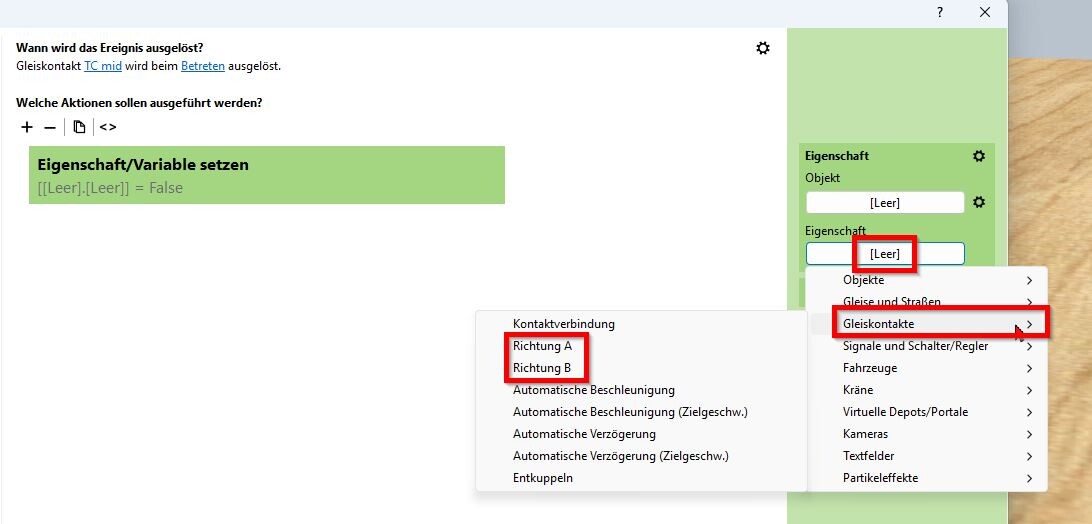Image resolution: width=1092 pixels, height=524 pixels.
Task: Click the Betreten trigger type link
Action: (203, 66)
